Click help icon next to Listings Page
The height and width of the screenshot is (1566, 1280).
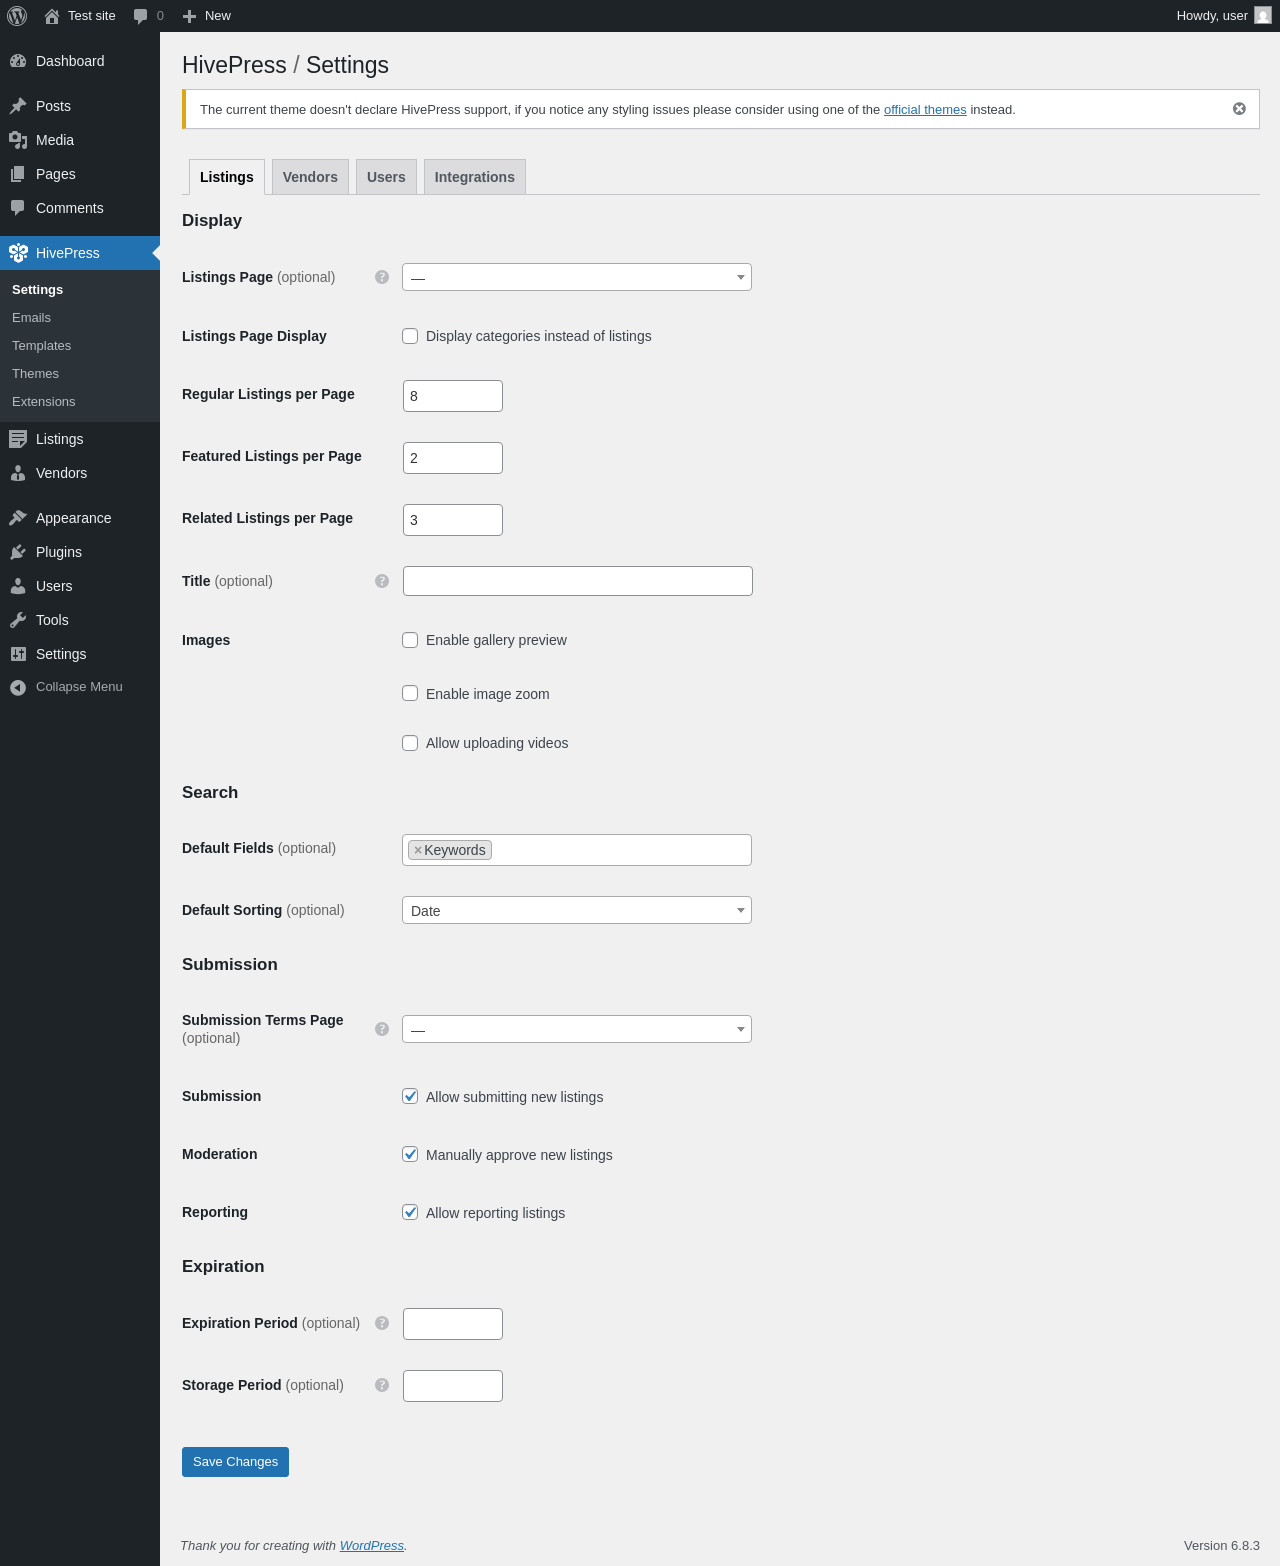pos(382,277)
